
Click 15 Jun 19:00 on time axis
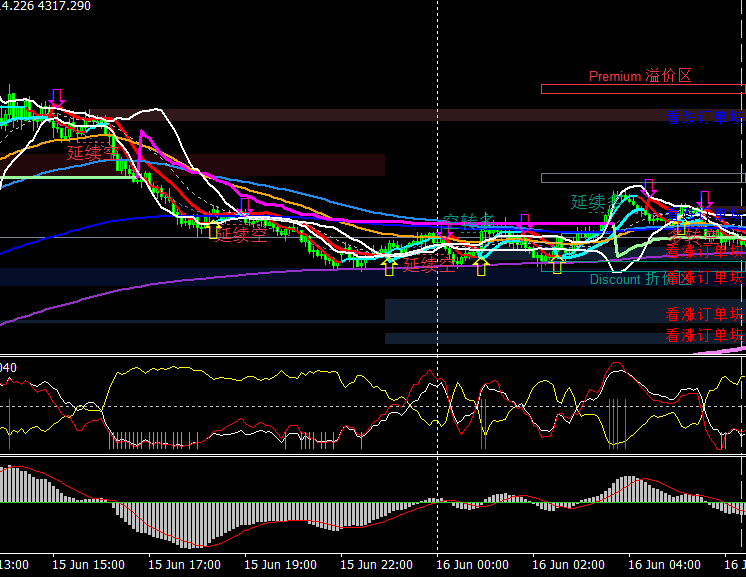[280, 565]
